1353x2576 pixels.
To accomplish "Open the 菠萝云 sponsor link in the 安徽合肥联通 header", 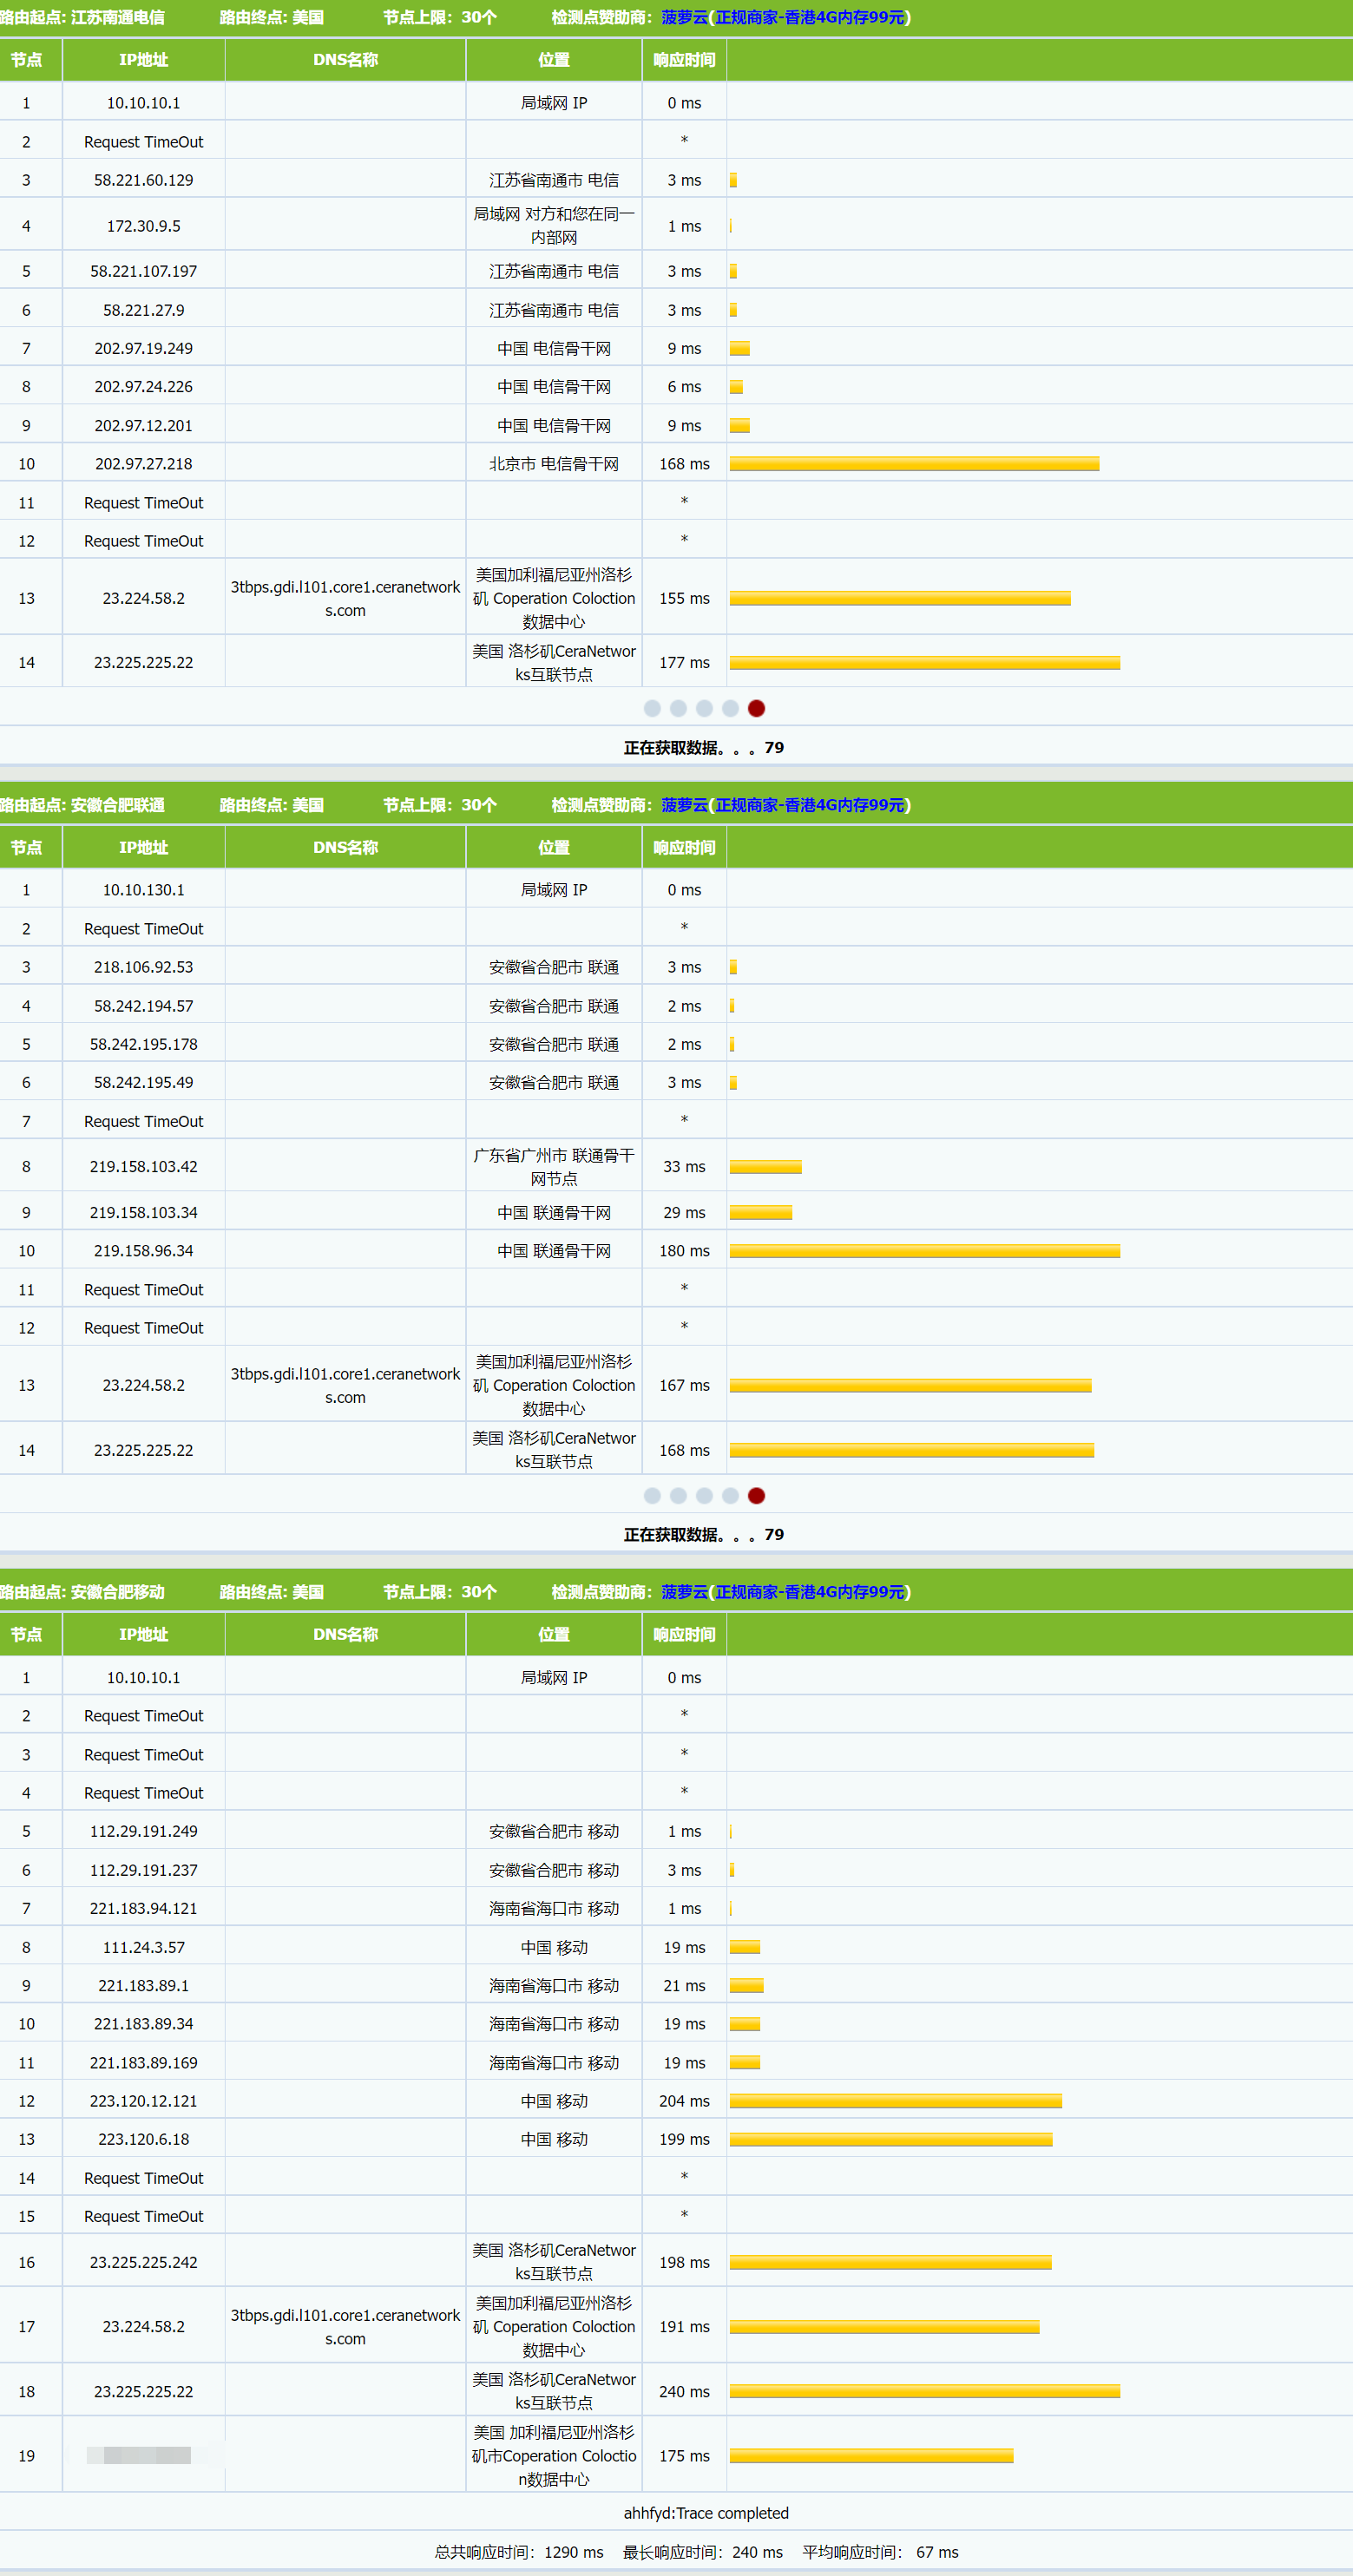I will coord(684,805).
